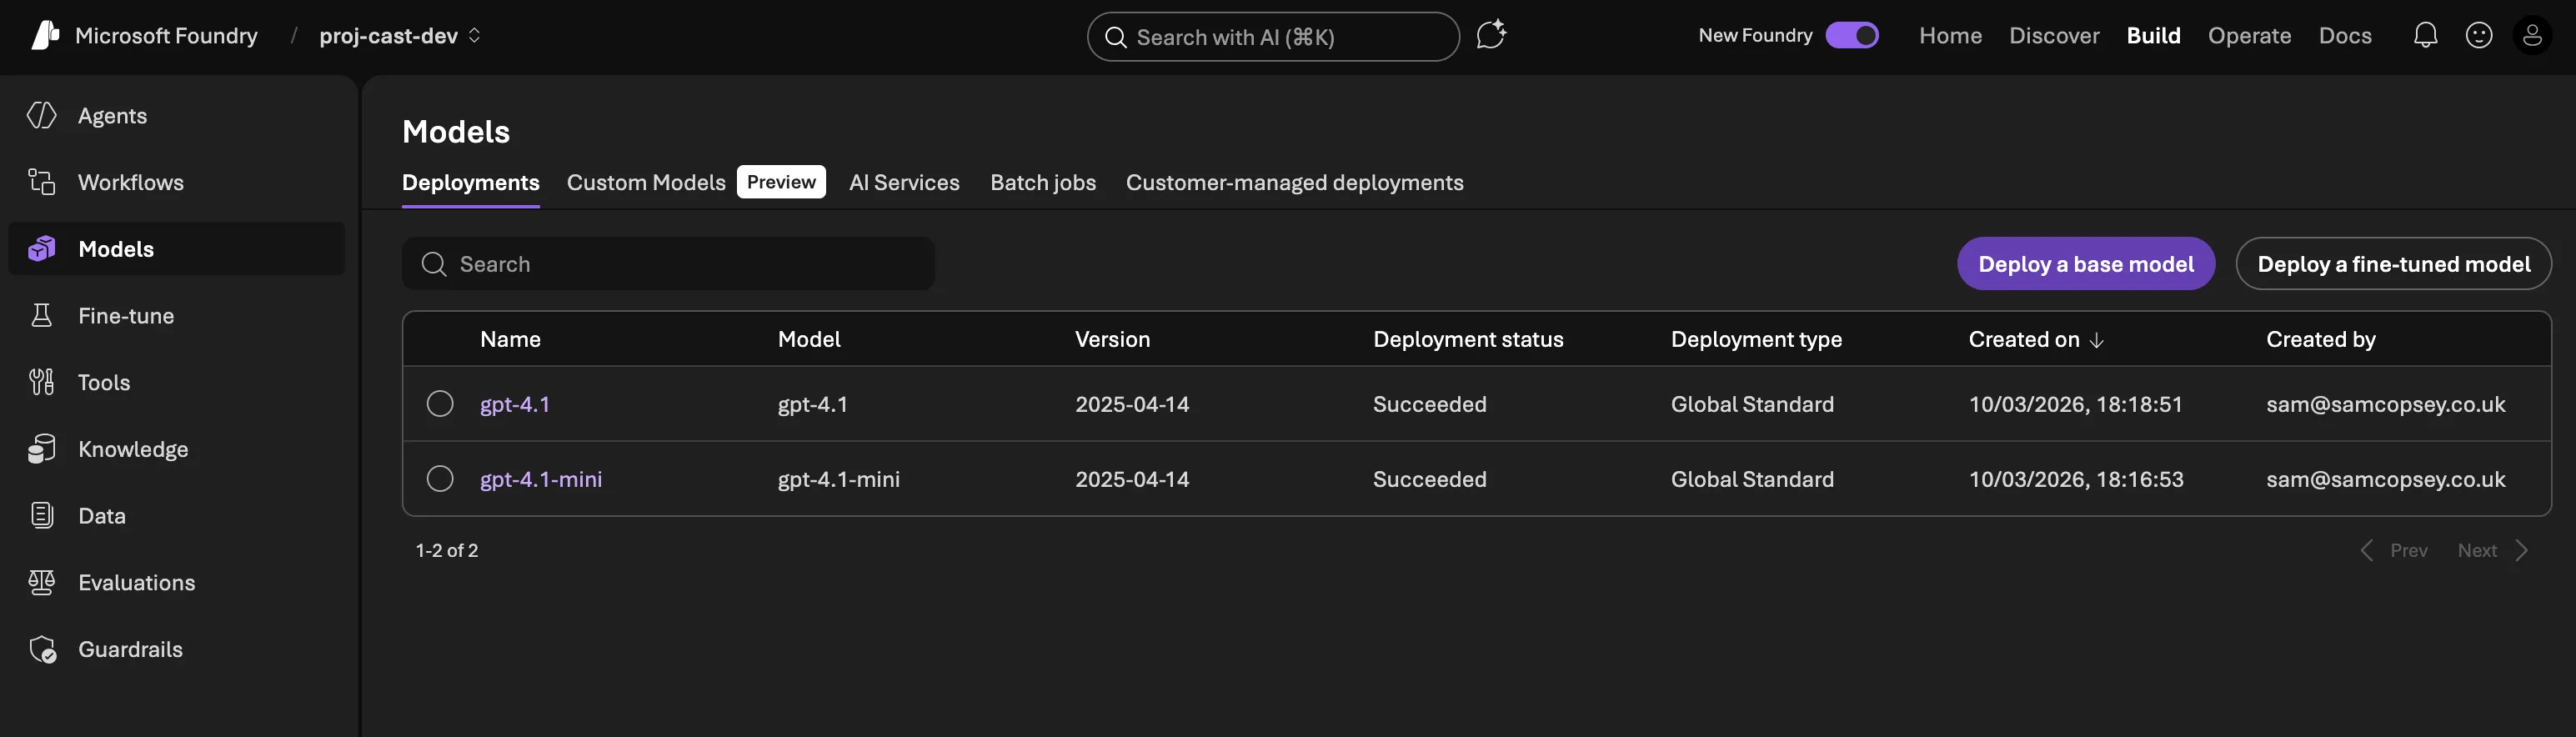Open the notifications bell icon
The image size is (2576, 737).
(x=2425, y=35)
